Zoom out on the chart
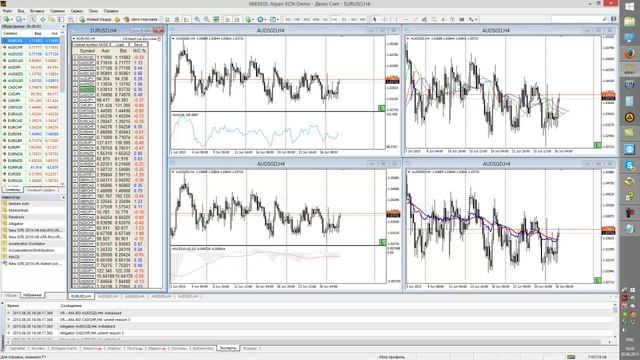The image size is (640, 360). pyautogui.click(x=207, y=19)
